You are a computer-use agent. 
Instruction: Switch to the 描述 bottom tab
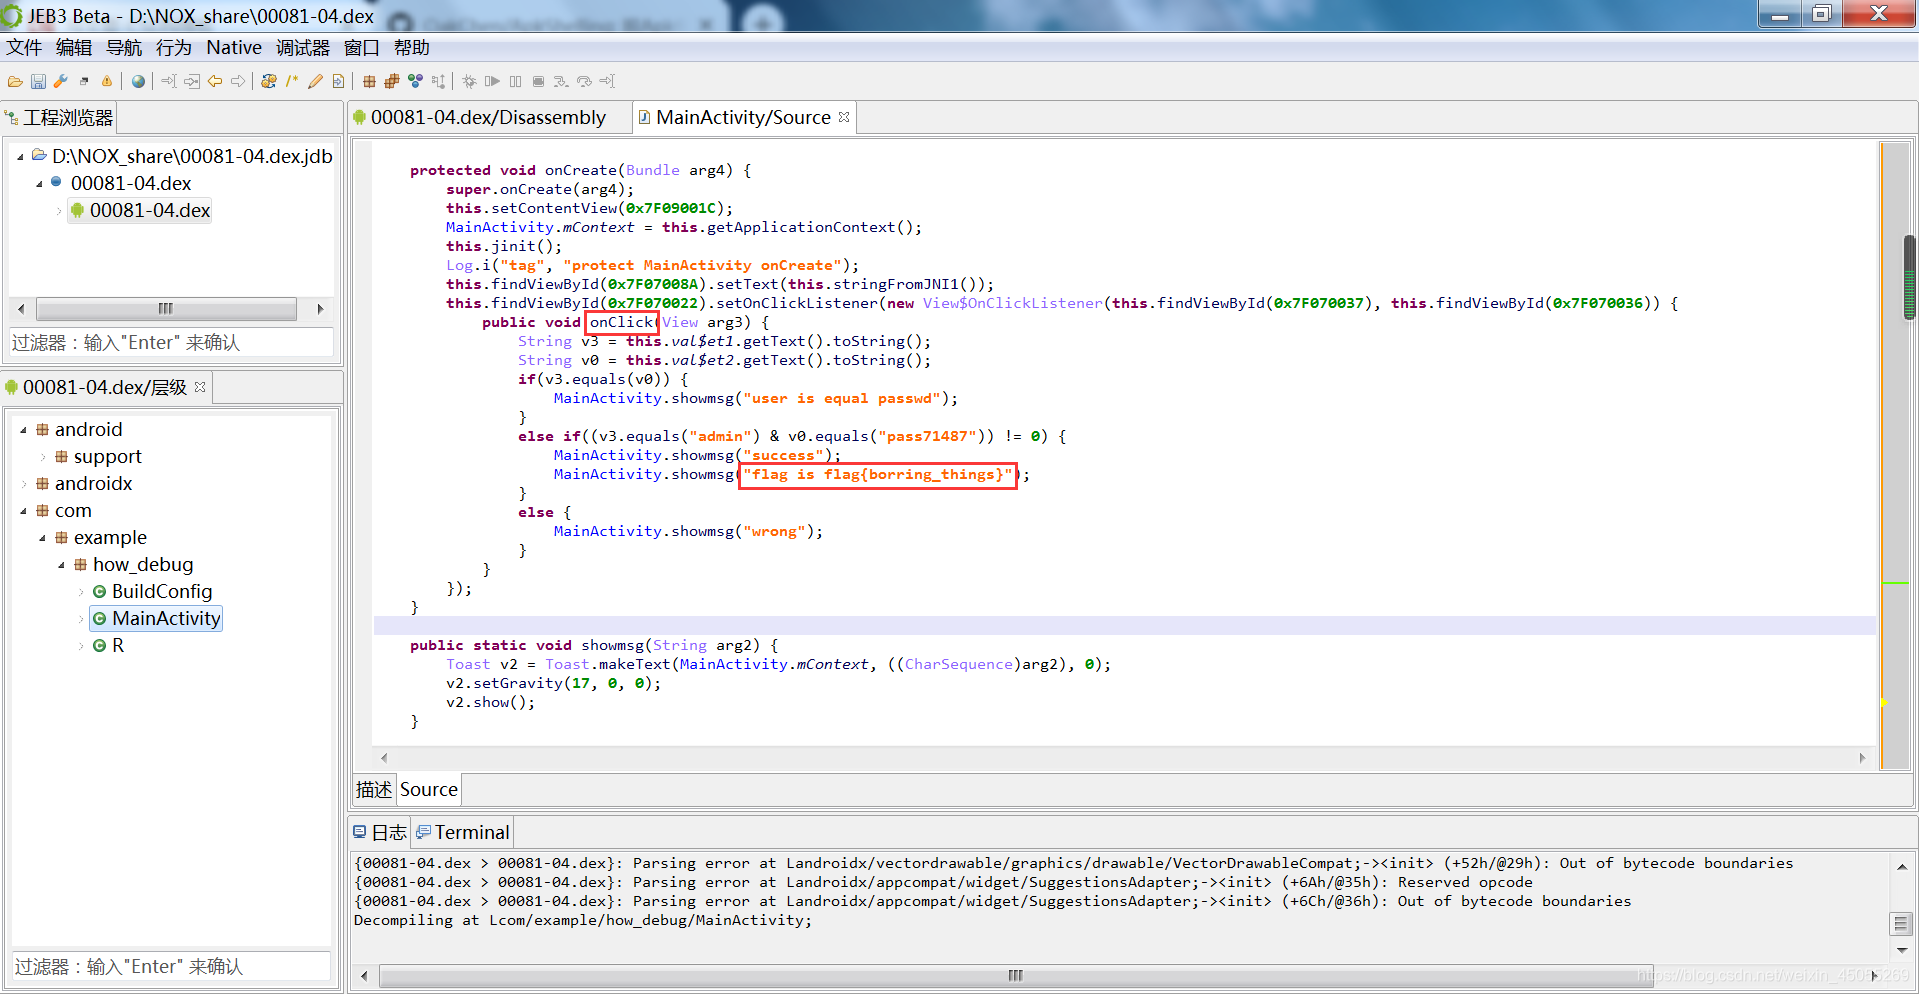coord(374,790)
